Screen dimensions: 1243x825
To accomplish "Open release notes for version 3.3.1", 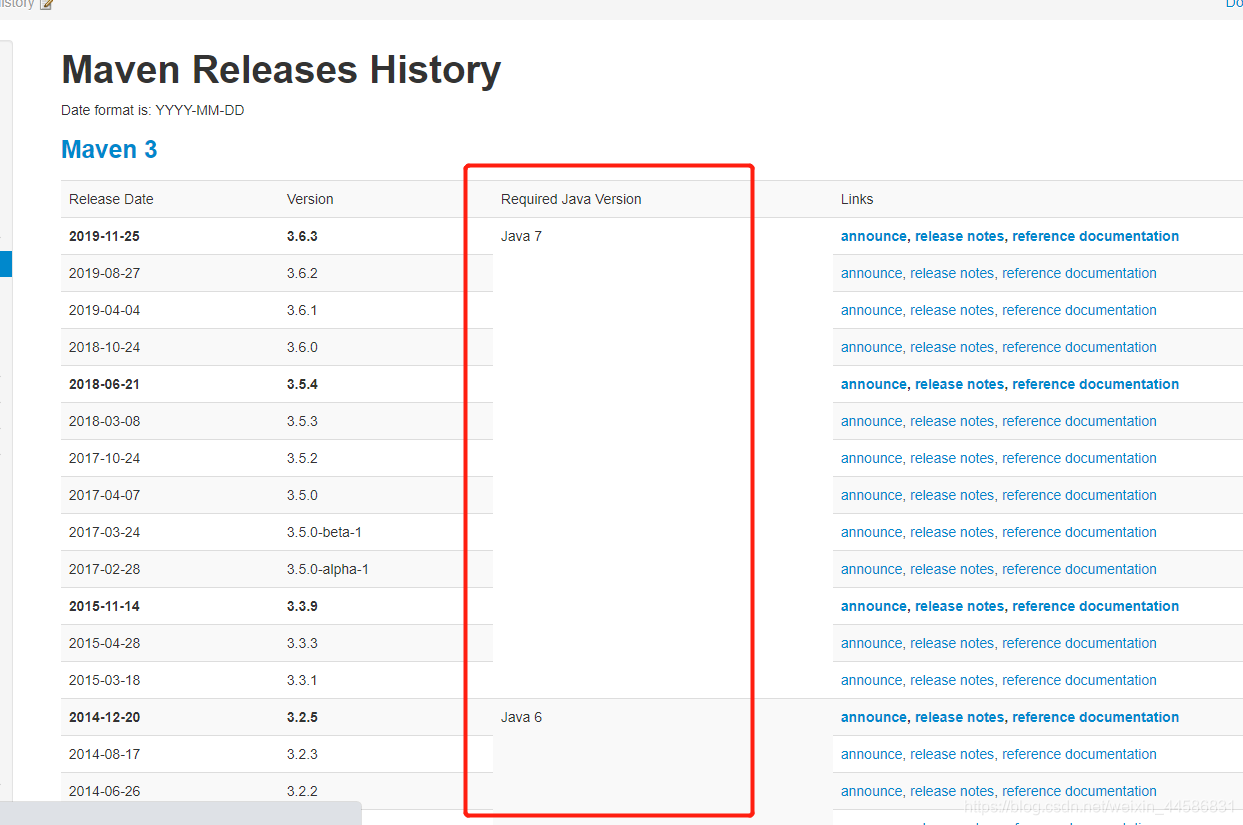I will pyautogui.click(x=952, y=681).
